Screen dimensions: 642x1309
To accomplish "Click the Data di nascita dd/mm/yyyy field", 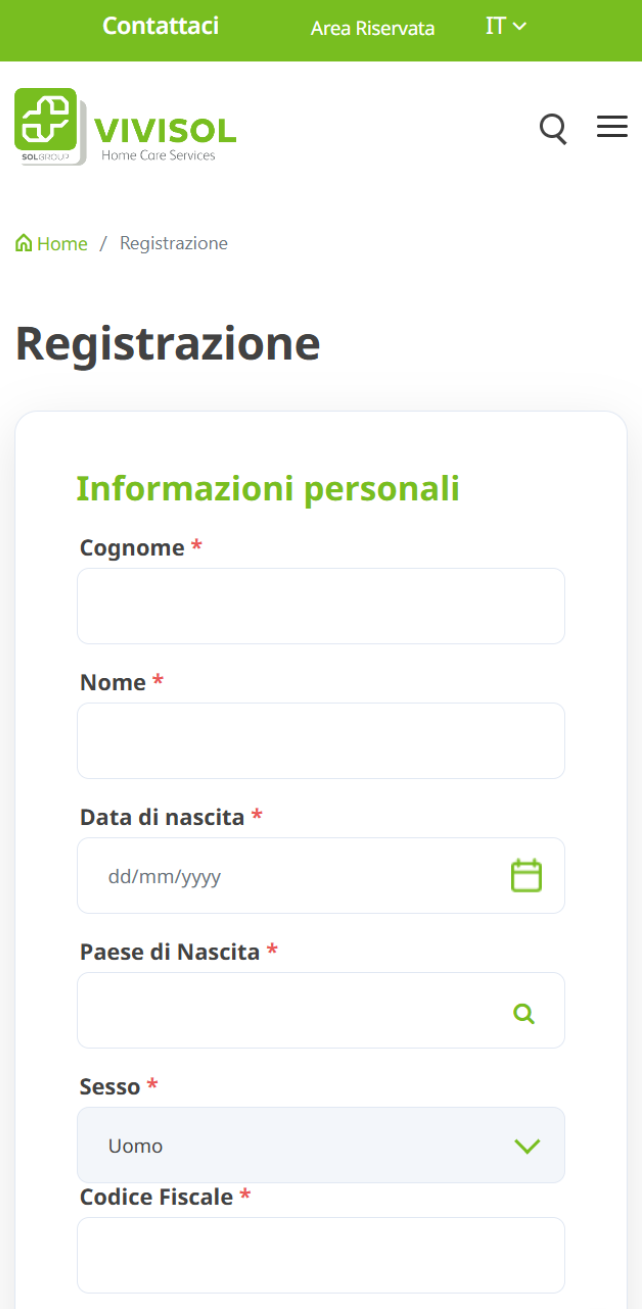I will (x=250, y=874).
